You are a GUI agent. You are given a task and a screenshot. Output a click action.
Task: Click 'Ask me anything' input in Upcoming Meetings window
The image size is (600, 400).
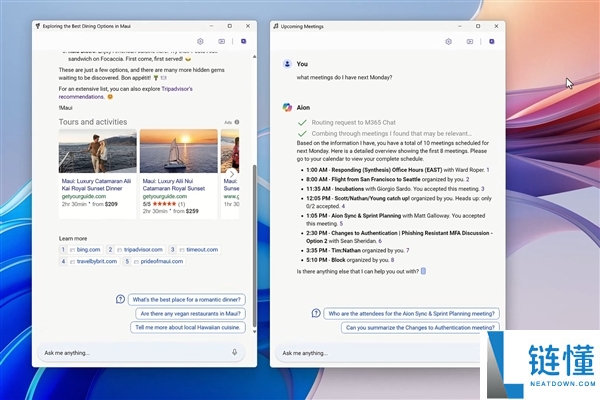coord(378,353)
